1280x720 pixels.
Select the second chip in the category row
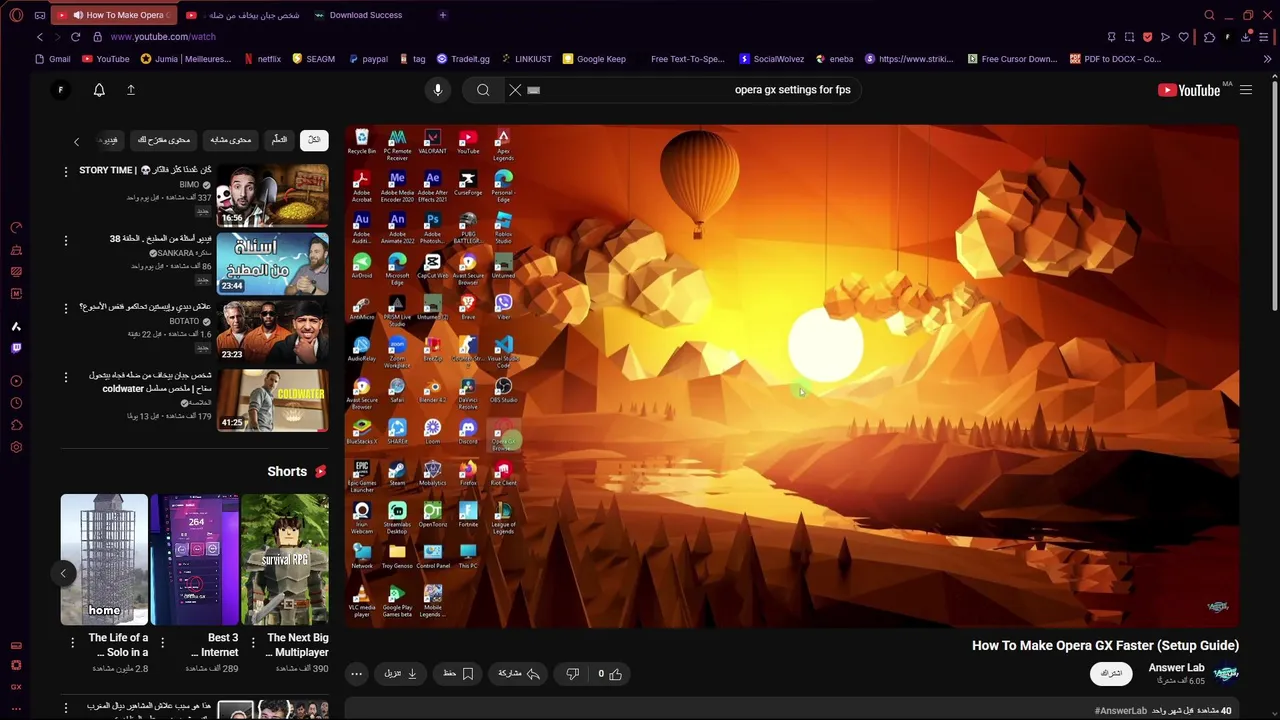[280, 140]
